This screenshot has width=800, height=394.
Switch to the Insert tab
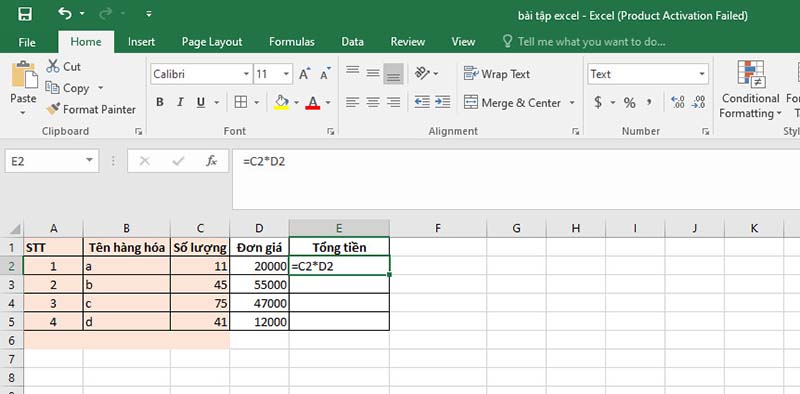141,42
